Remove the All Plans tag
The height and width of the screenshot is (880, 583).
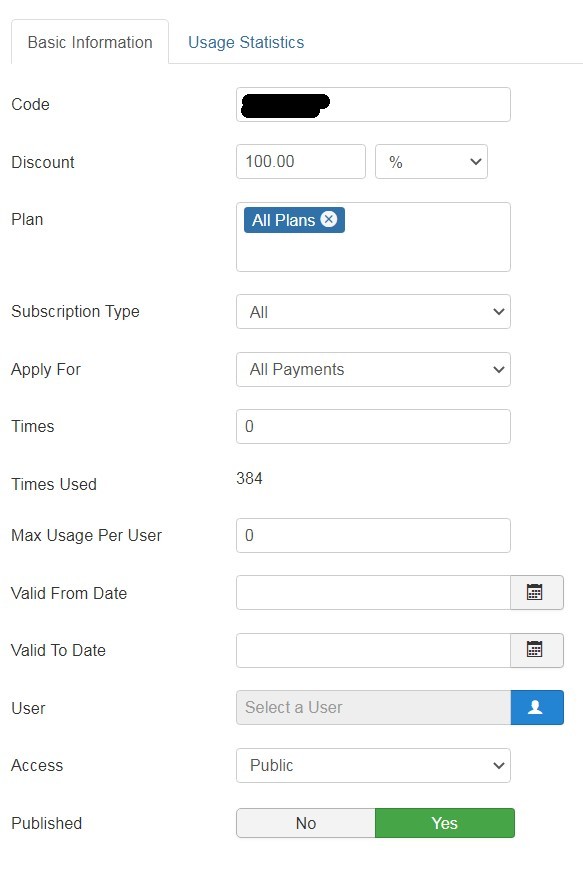click(329, 219)
